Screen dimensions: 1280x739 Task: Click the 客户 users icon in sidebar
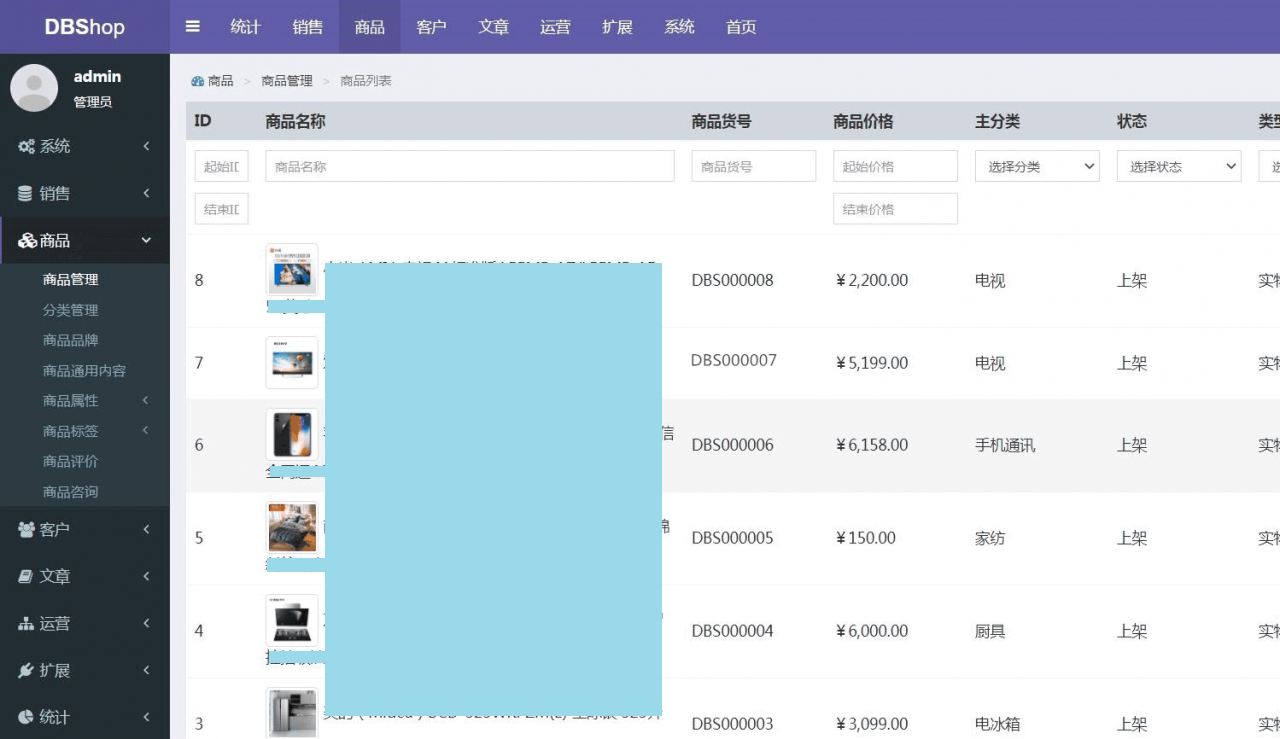[27, 529]
